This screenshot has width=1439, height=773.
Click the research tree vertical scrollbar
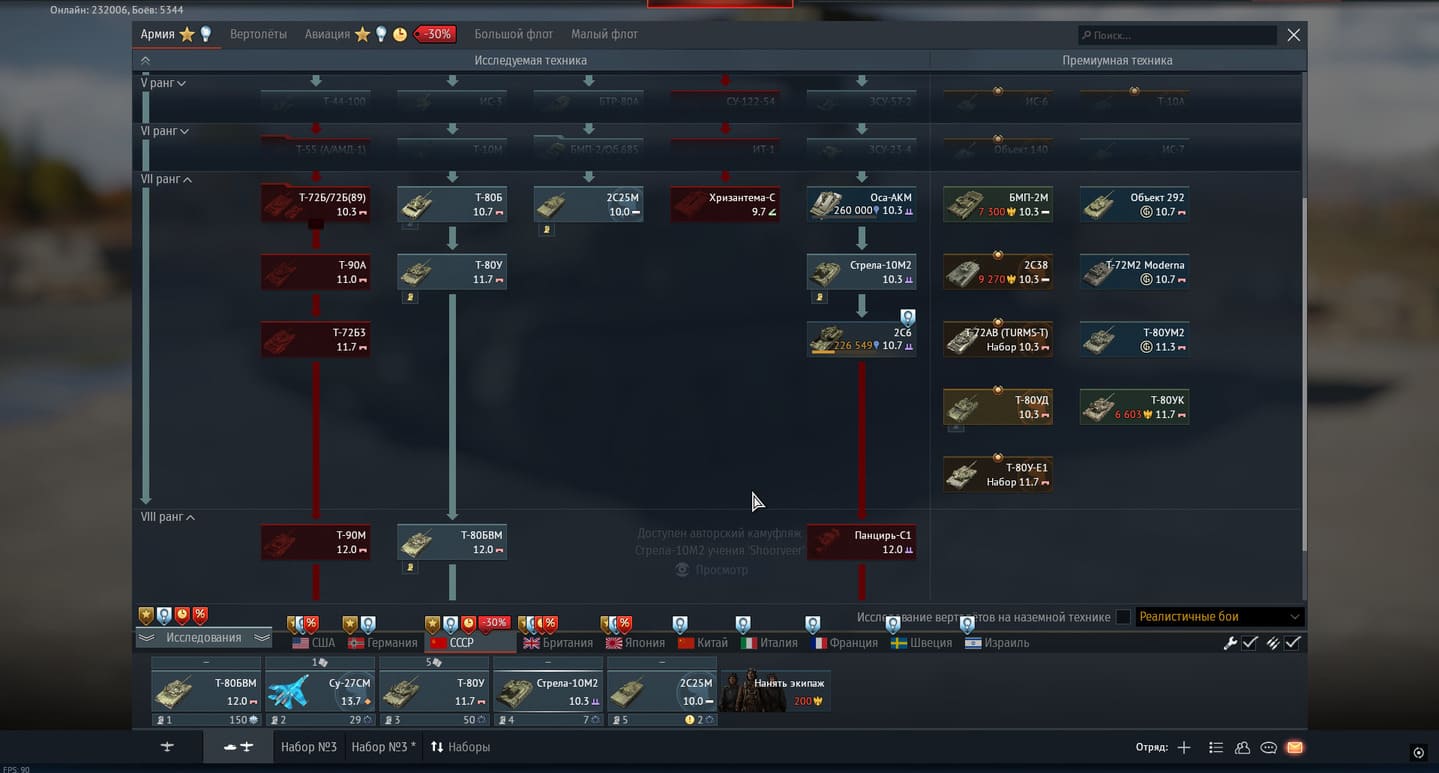point(1303,370)
